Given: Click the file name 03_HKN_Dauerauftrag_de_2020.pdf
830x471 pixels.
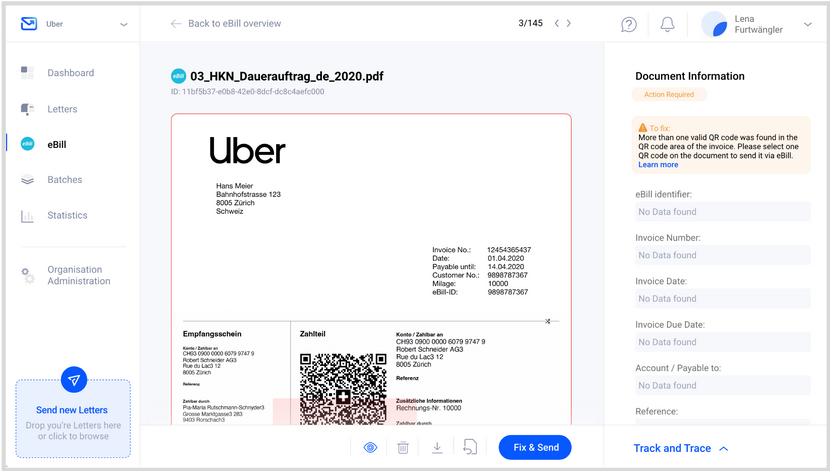Looking at the screenshot, I should click(x=287, y=76).
